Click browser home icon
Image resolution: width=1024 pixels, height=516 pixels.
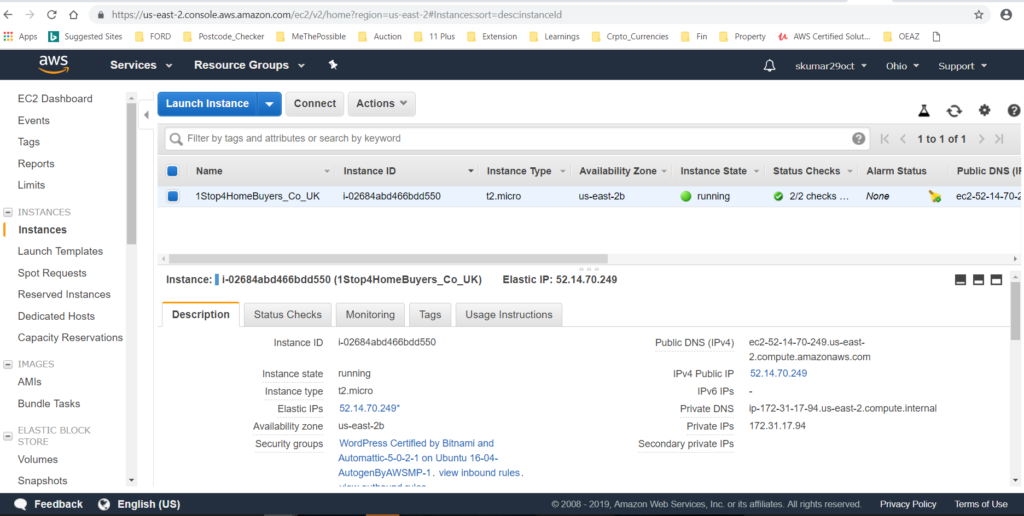73,14
